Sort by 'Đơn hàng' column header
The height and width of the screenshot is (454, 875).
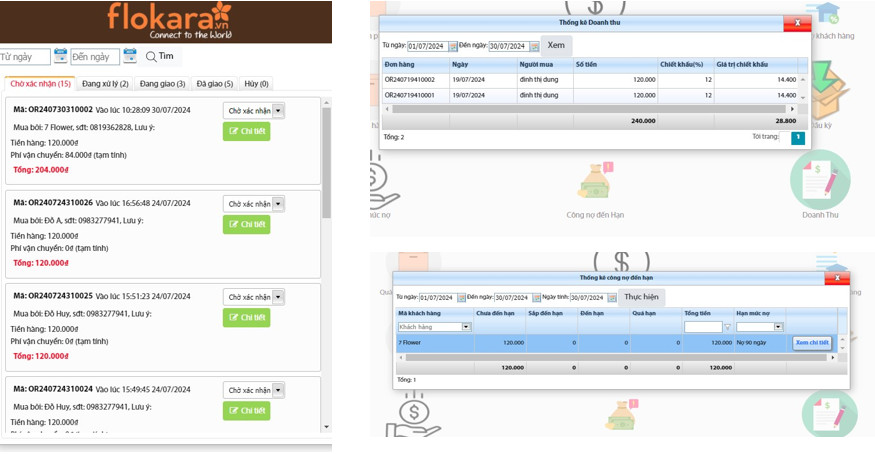[416, 65]
